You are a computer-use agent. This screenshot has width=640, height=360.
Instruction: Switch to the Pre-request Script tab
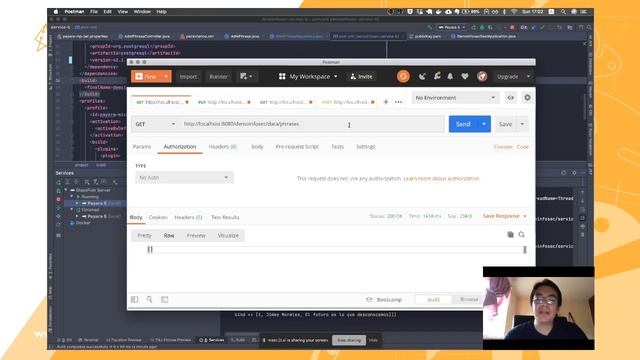[x=297, y=147]
